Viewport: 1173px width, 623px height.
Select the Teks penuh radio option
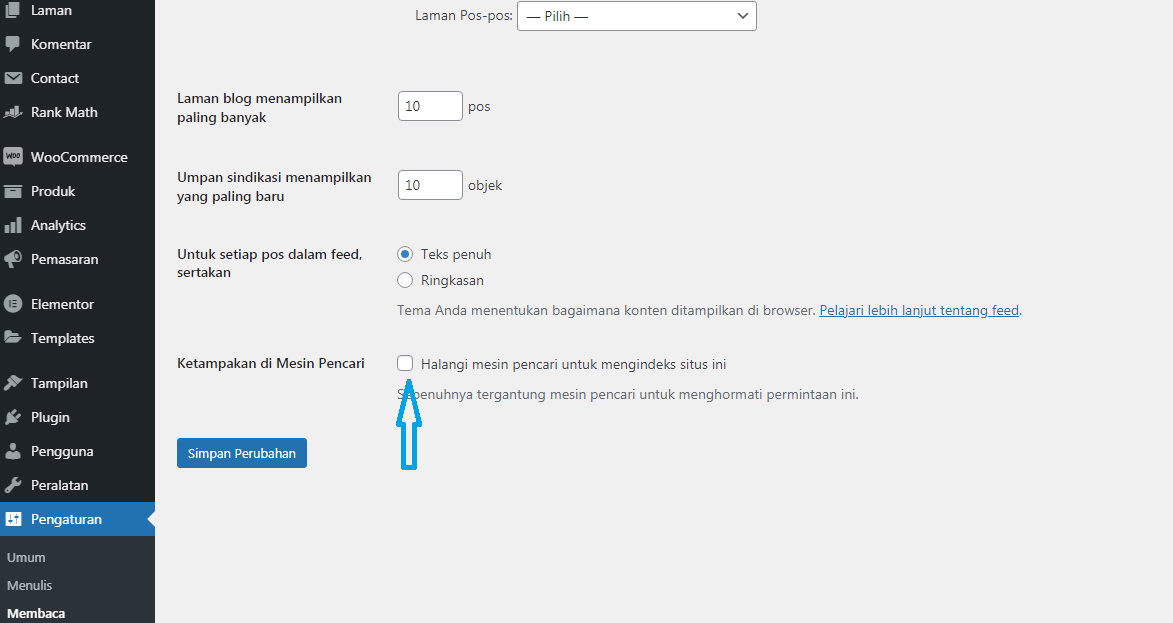(x=405, y=254)
